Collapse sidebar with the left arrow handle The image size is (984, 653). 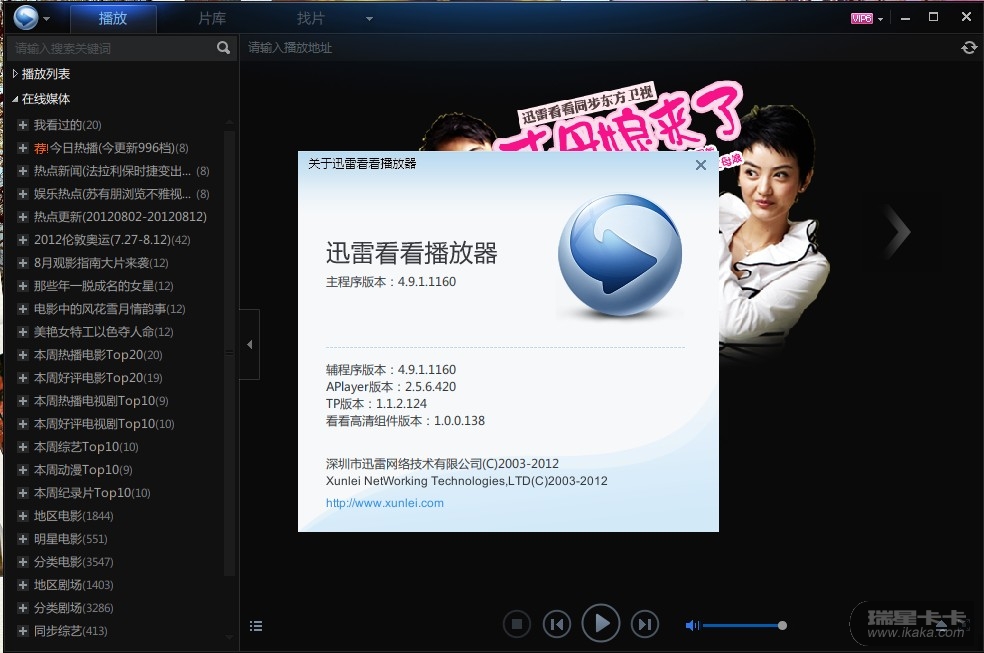pyautogui.click(x=250, y=344)
